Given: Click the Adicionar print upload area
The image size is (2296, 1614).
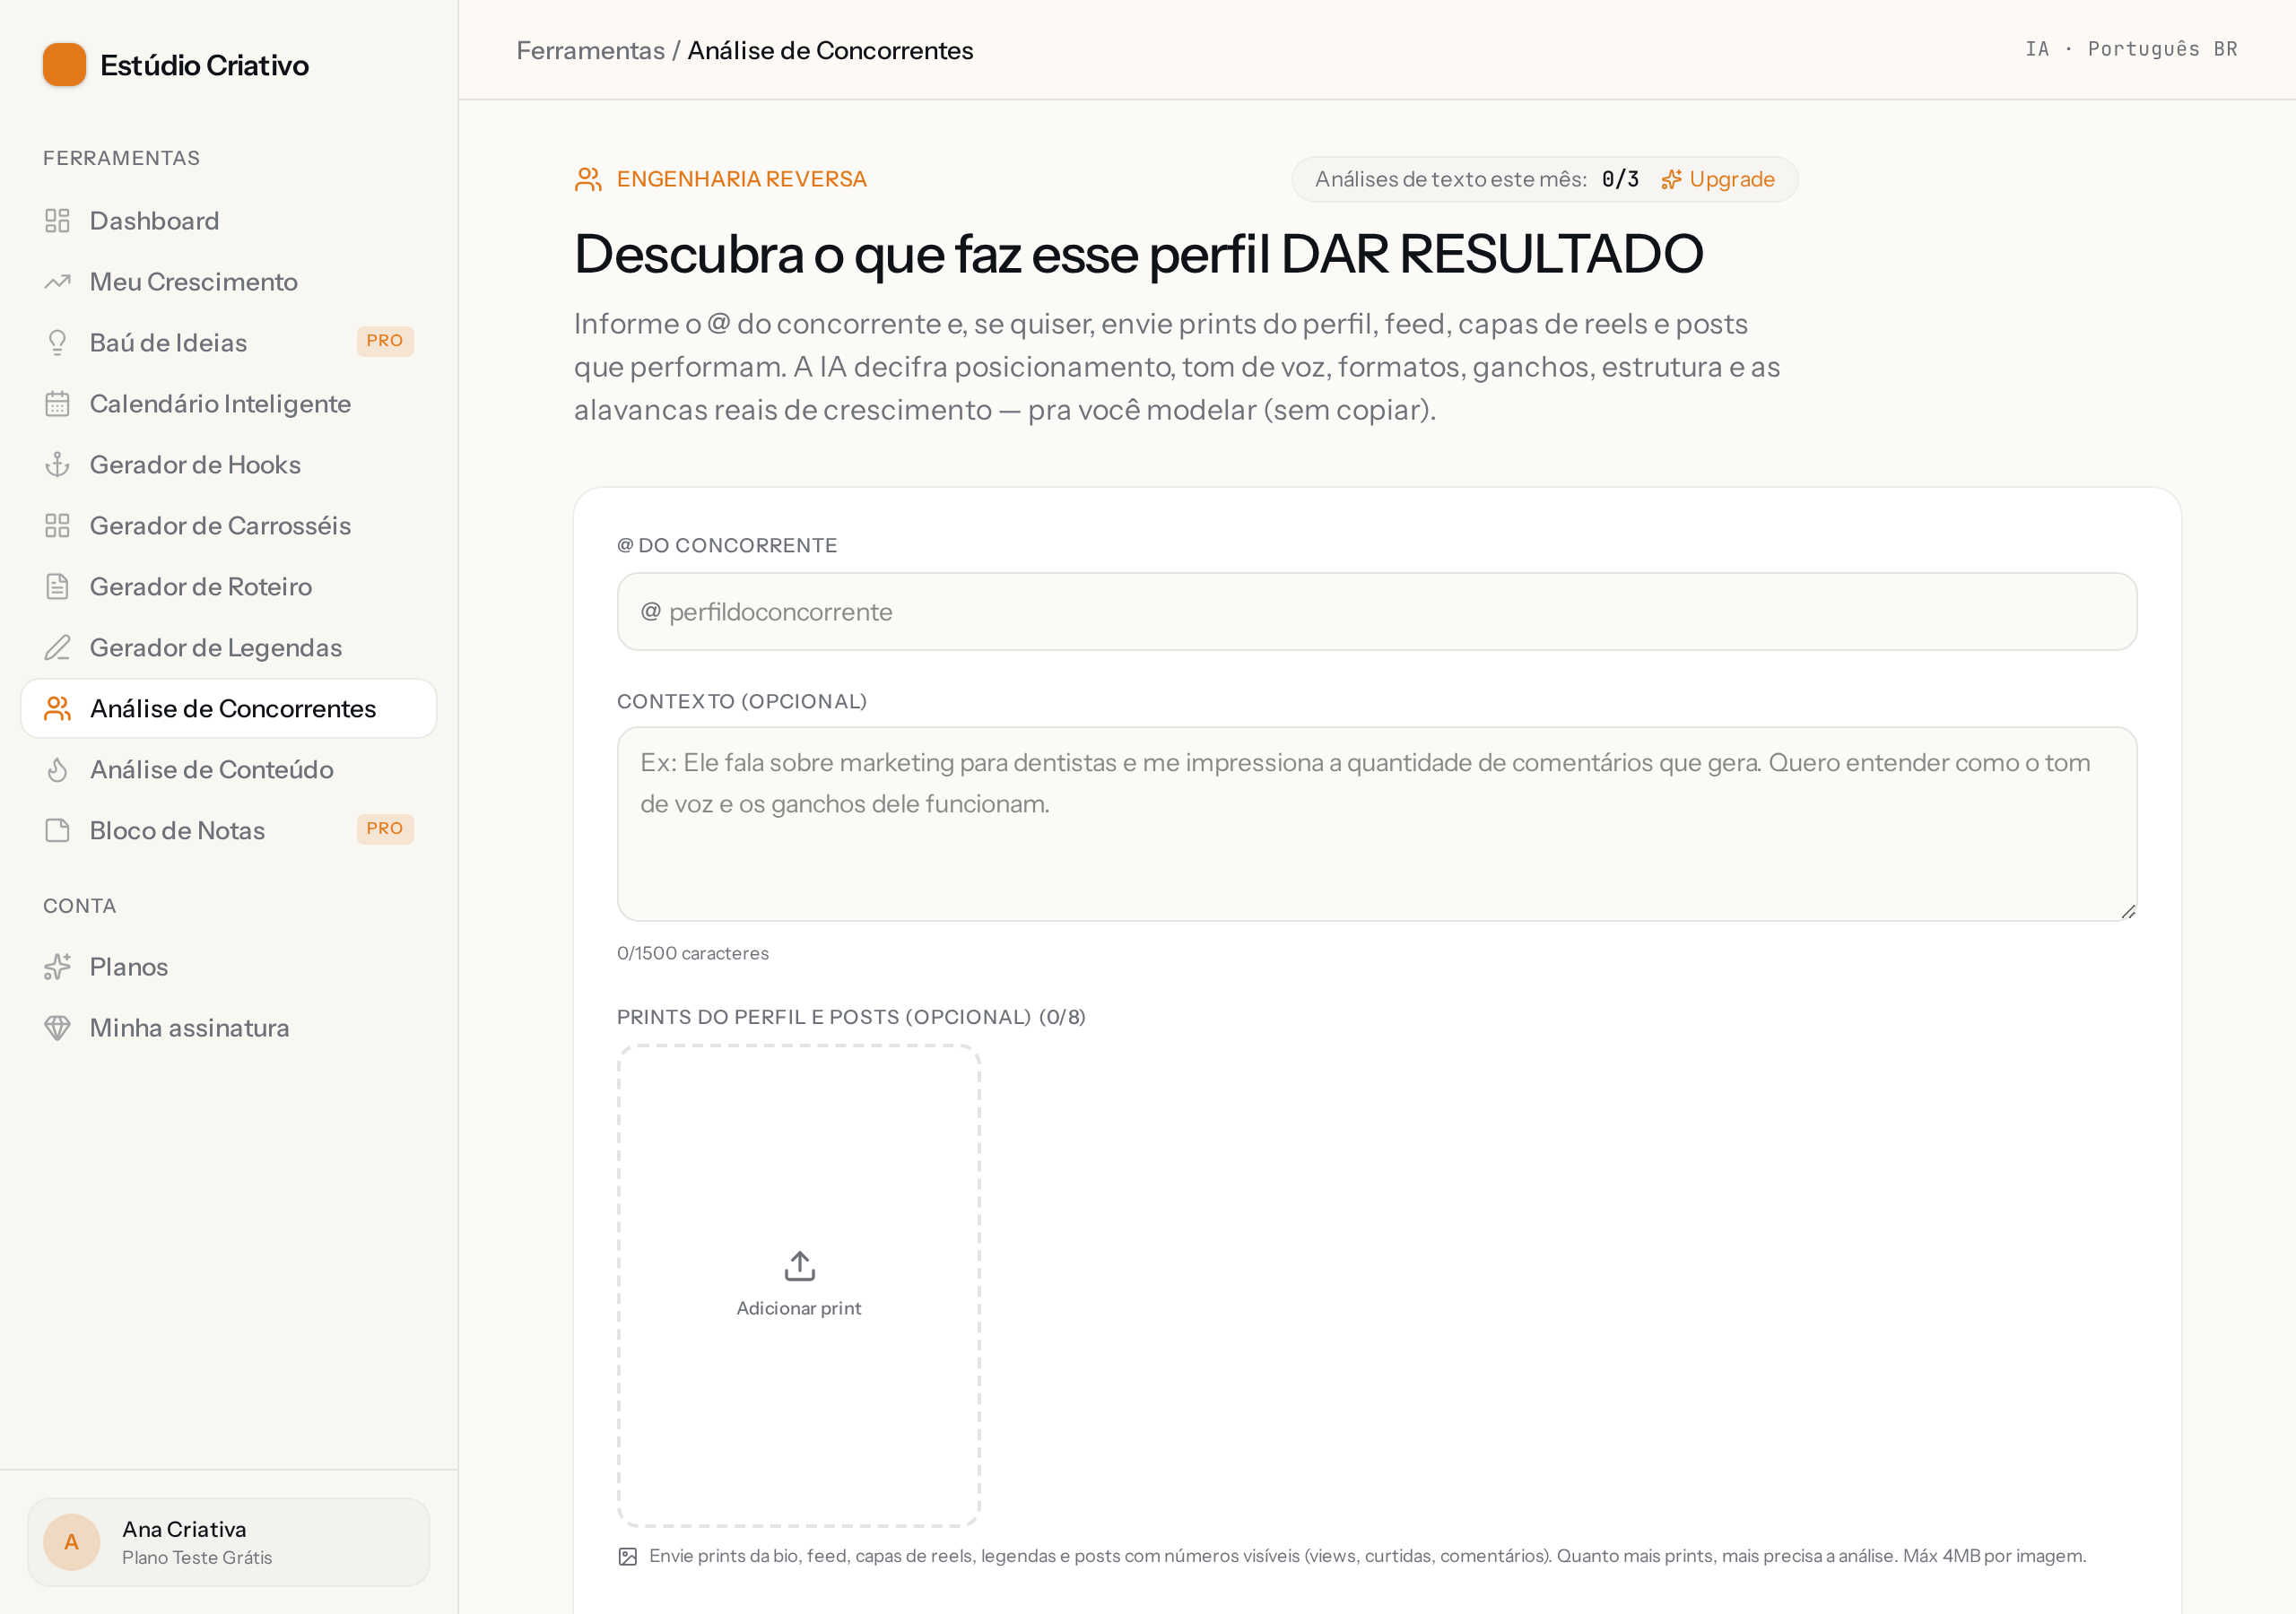Looking at the screenshot, I should click(799, 1286).
